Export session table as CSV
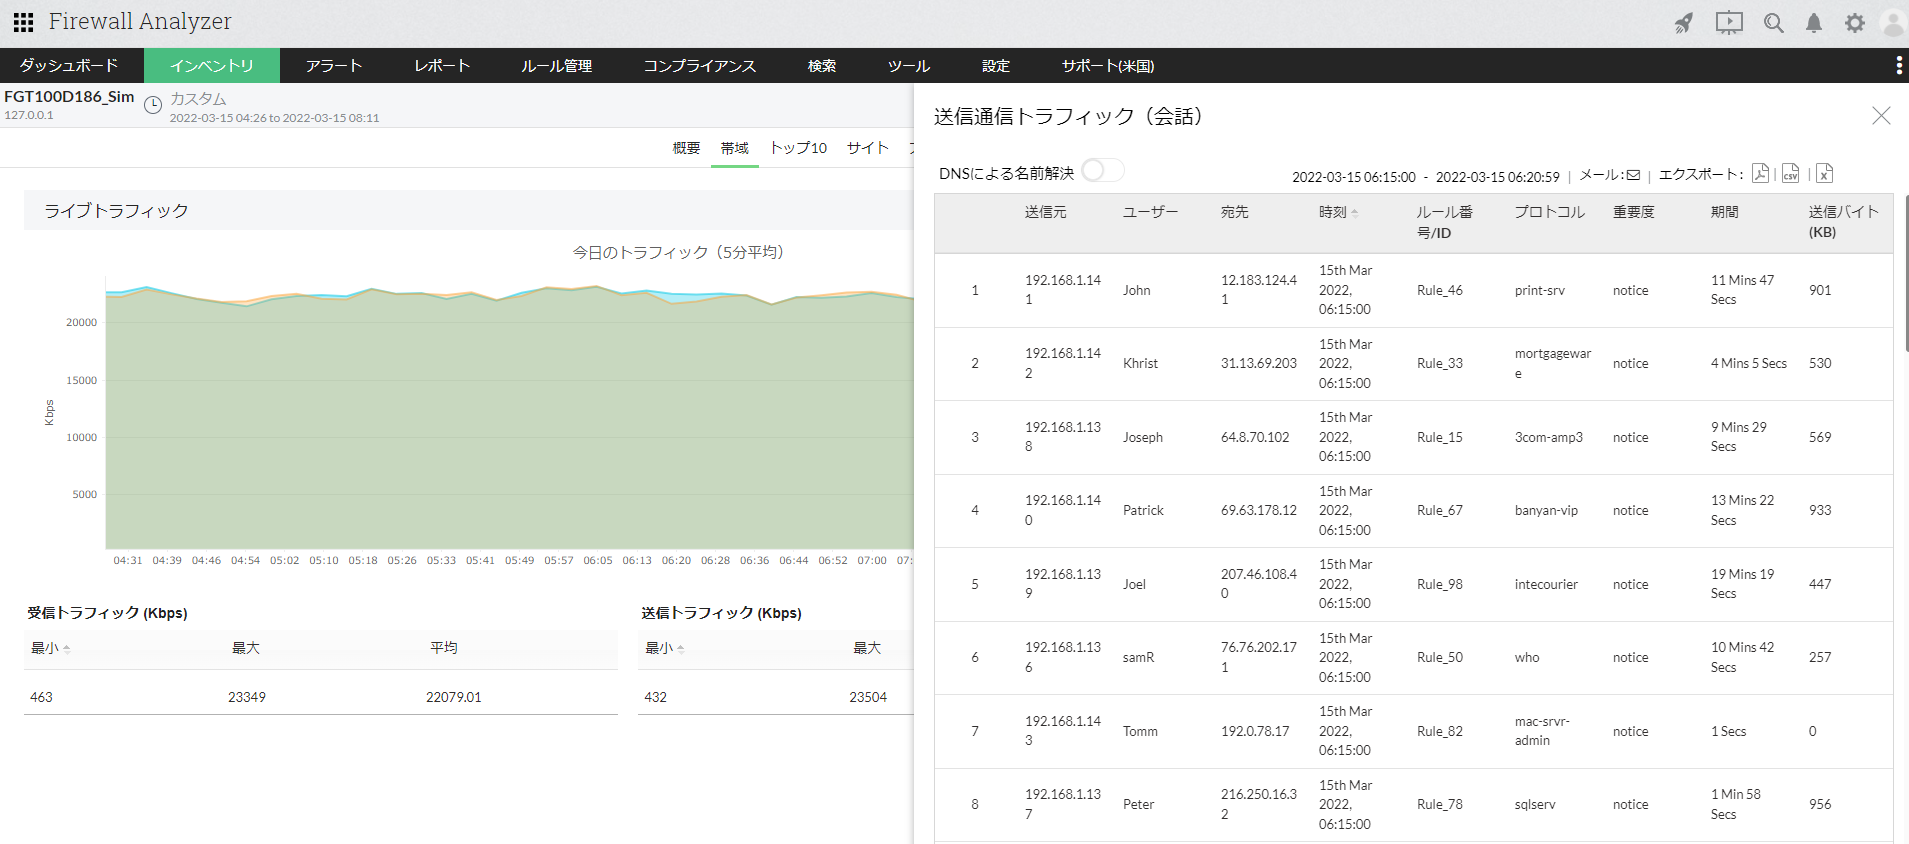 1790,173
